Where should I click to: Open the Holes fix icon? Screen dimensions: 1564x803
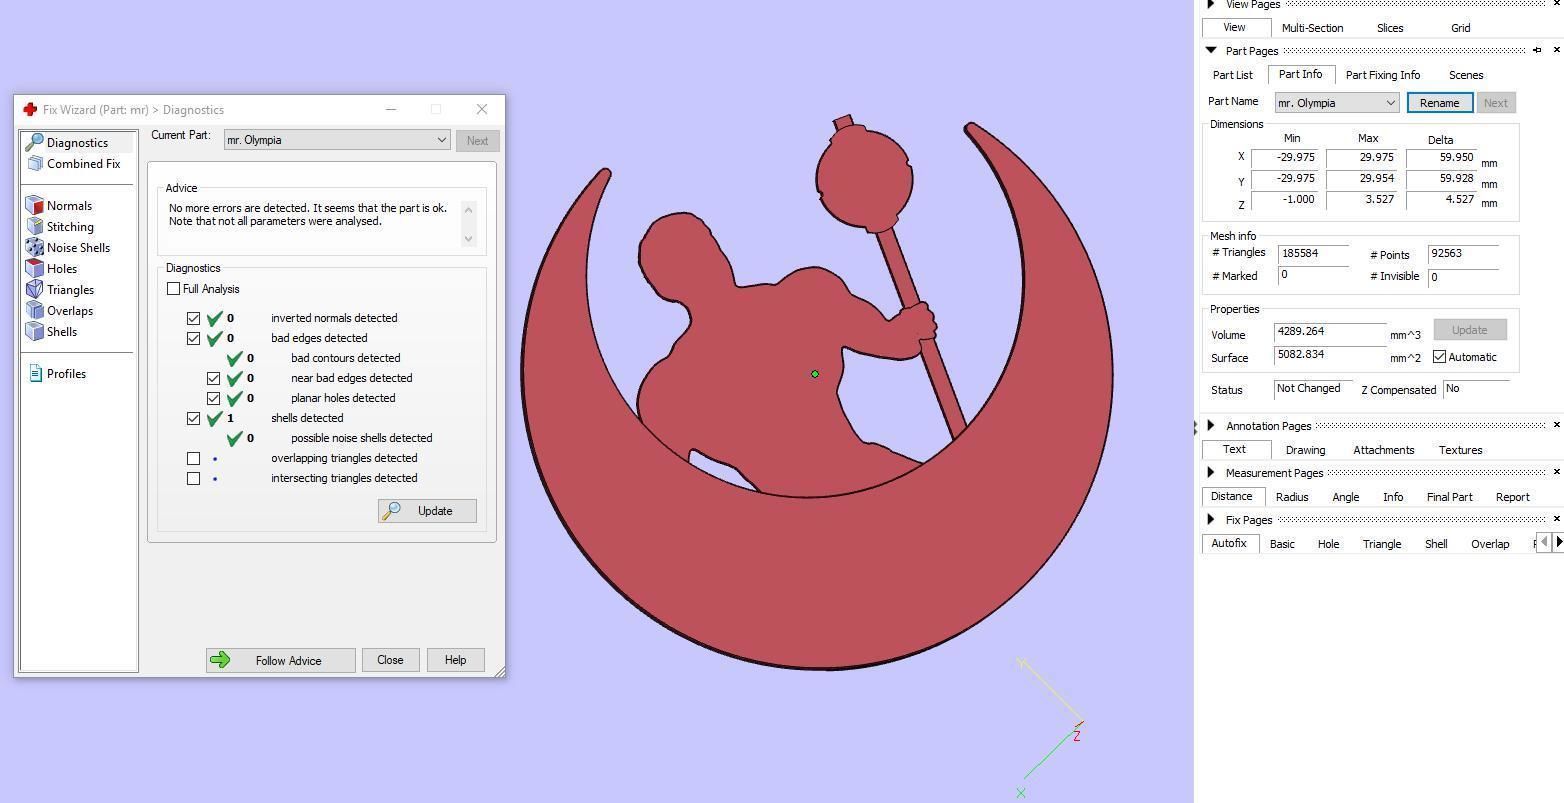(x=34, y=269)
